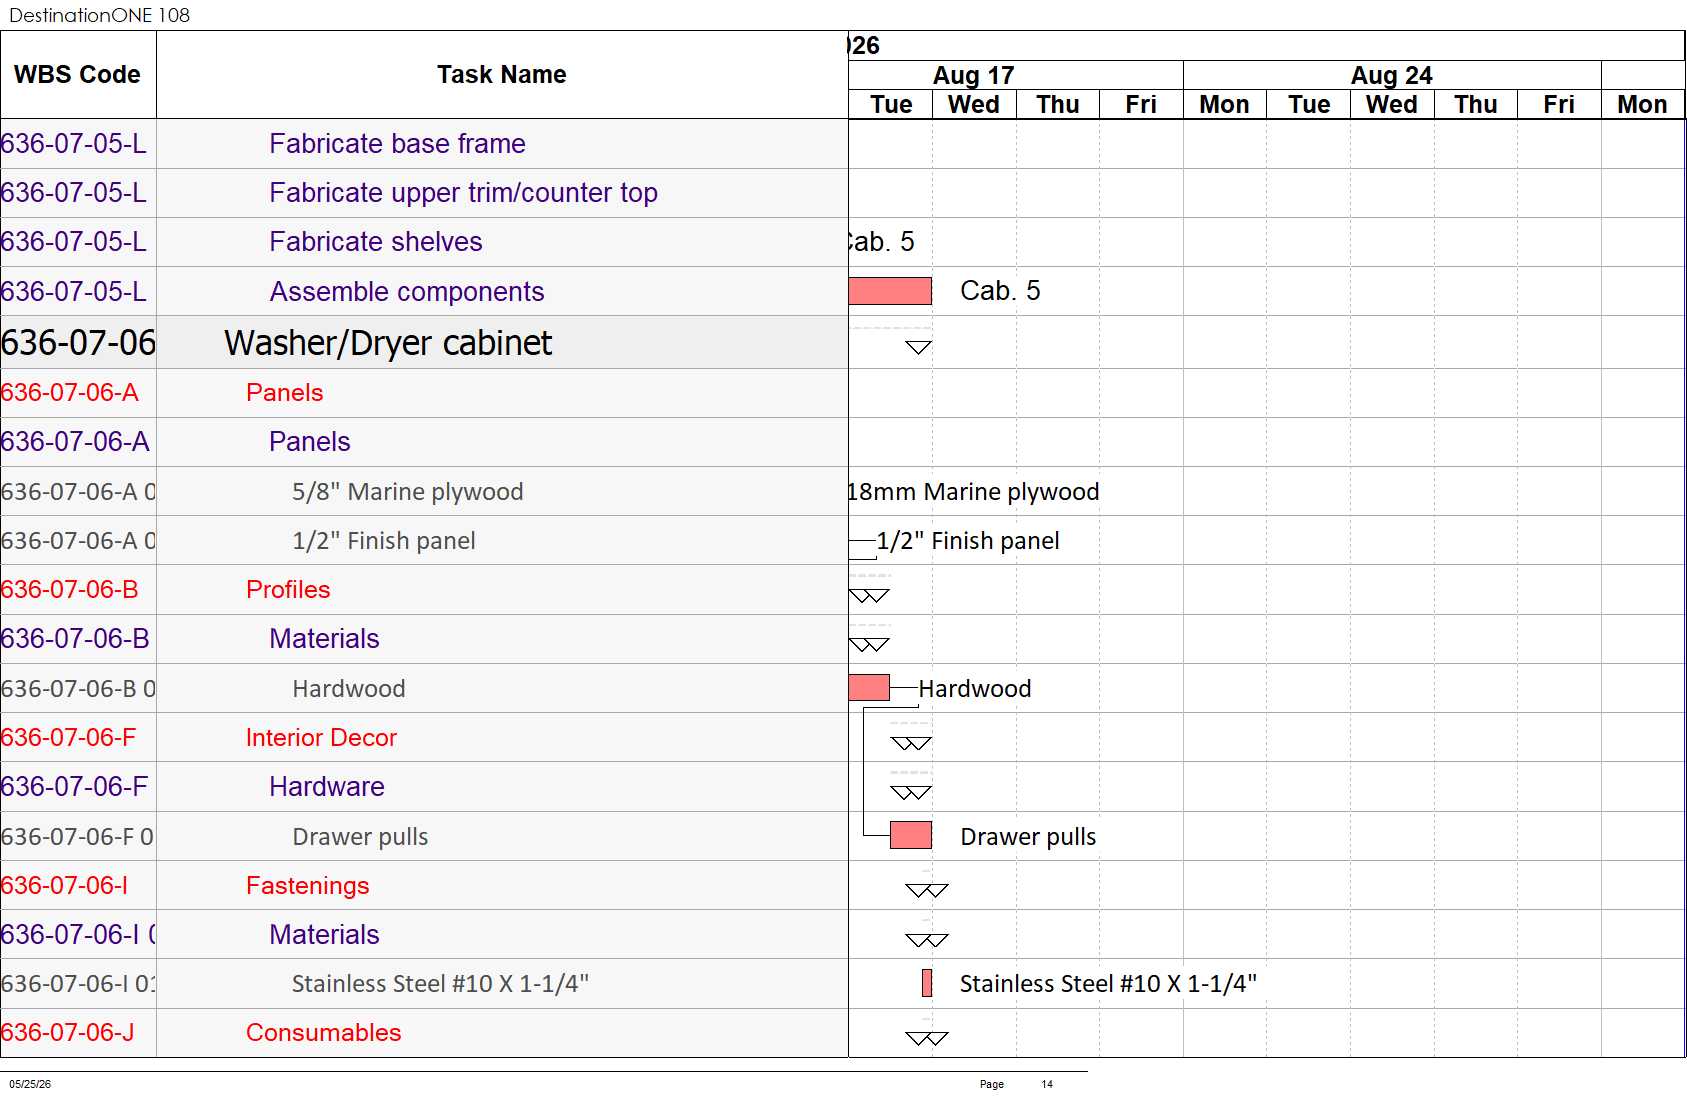Select the Task Name column header
This screenshot has width=1687, height=1097.
click(x=502, y=75)
